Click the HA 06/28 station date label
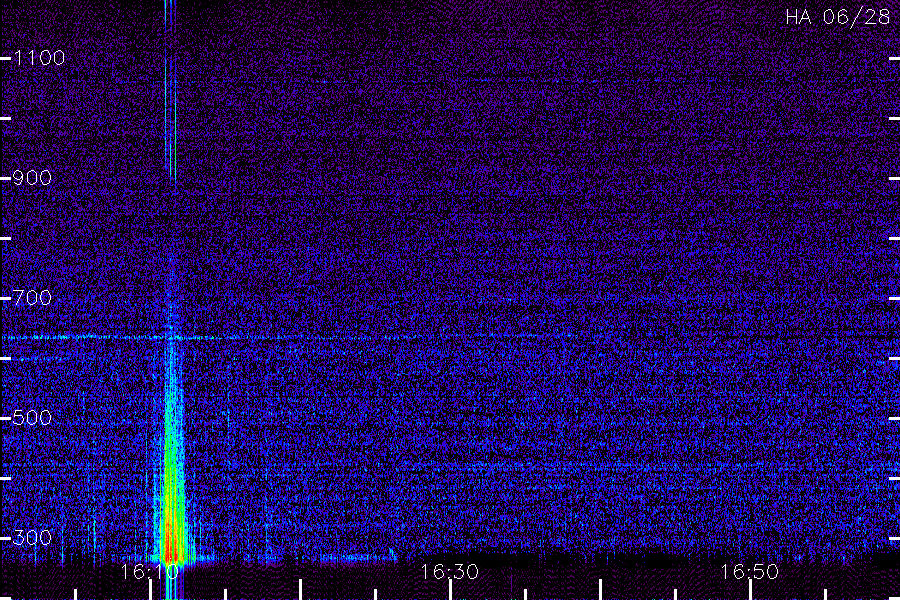 click(x=837, y=17)
